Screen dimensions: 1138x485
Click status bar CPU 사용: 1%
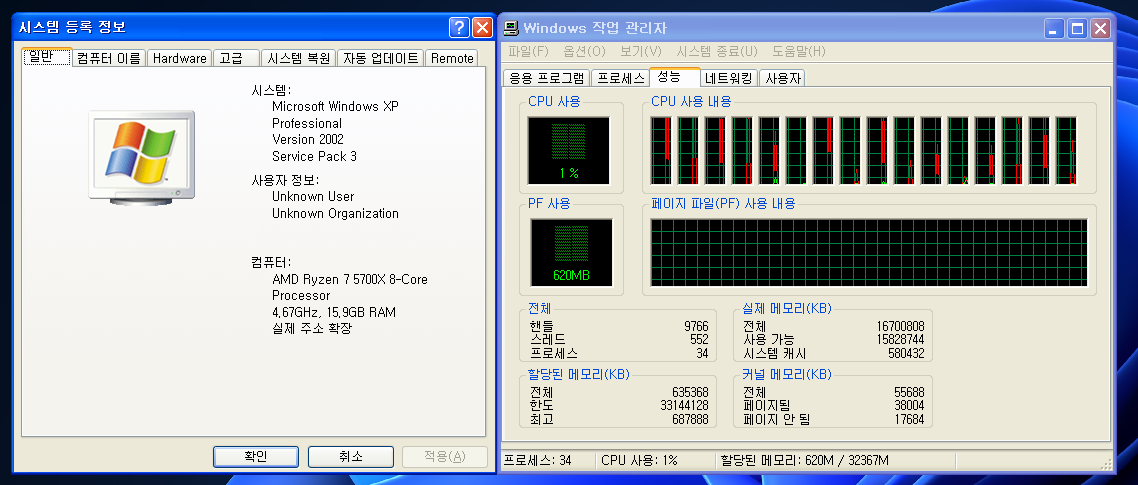(x=639, y=460)
